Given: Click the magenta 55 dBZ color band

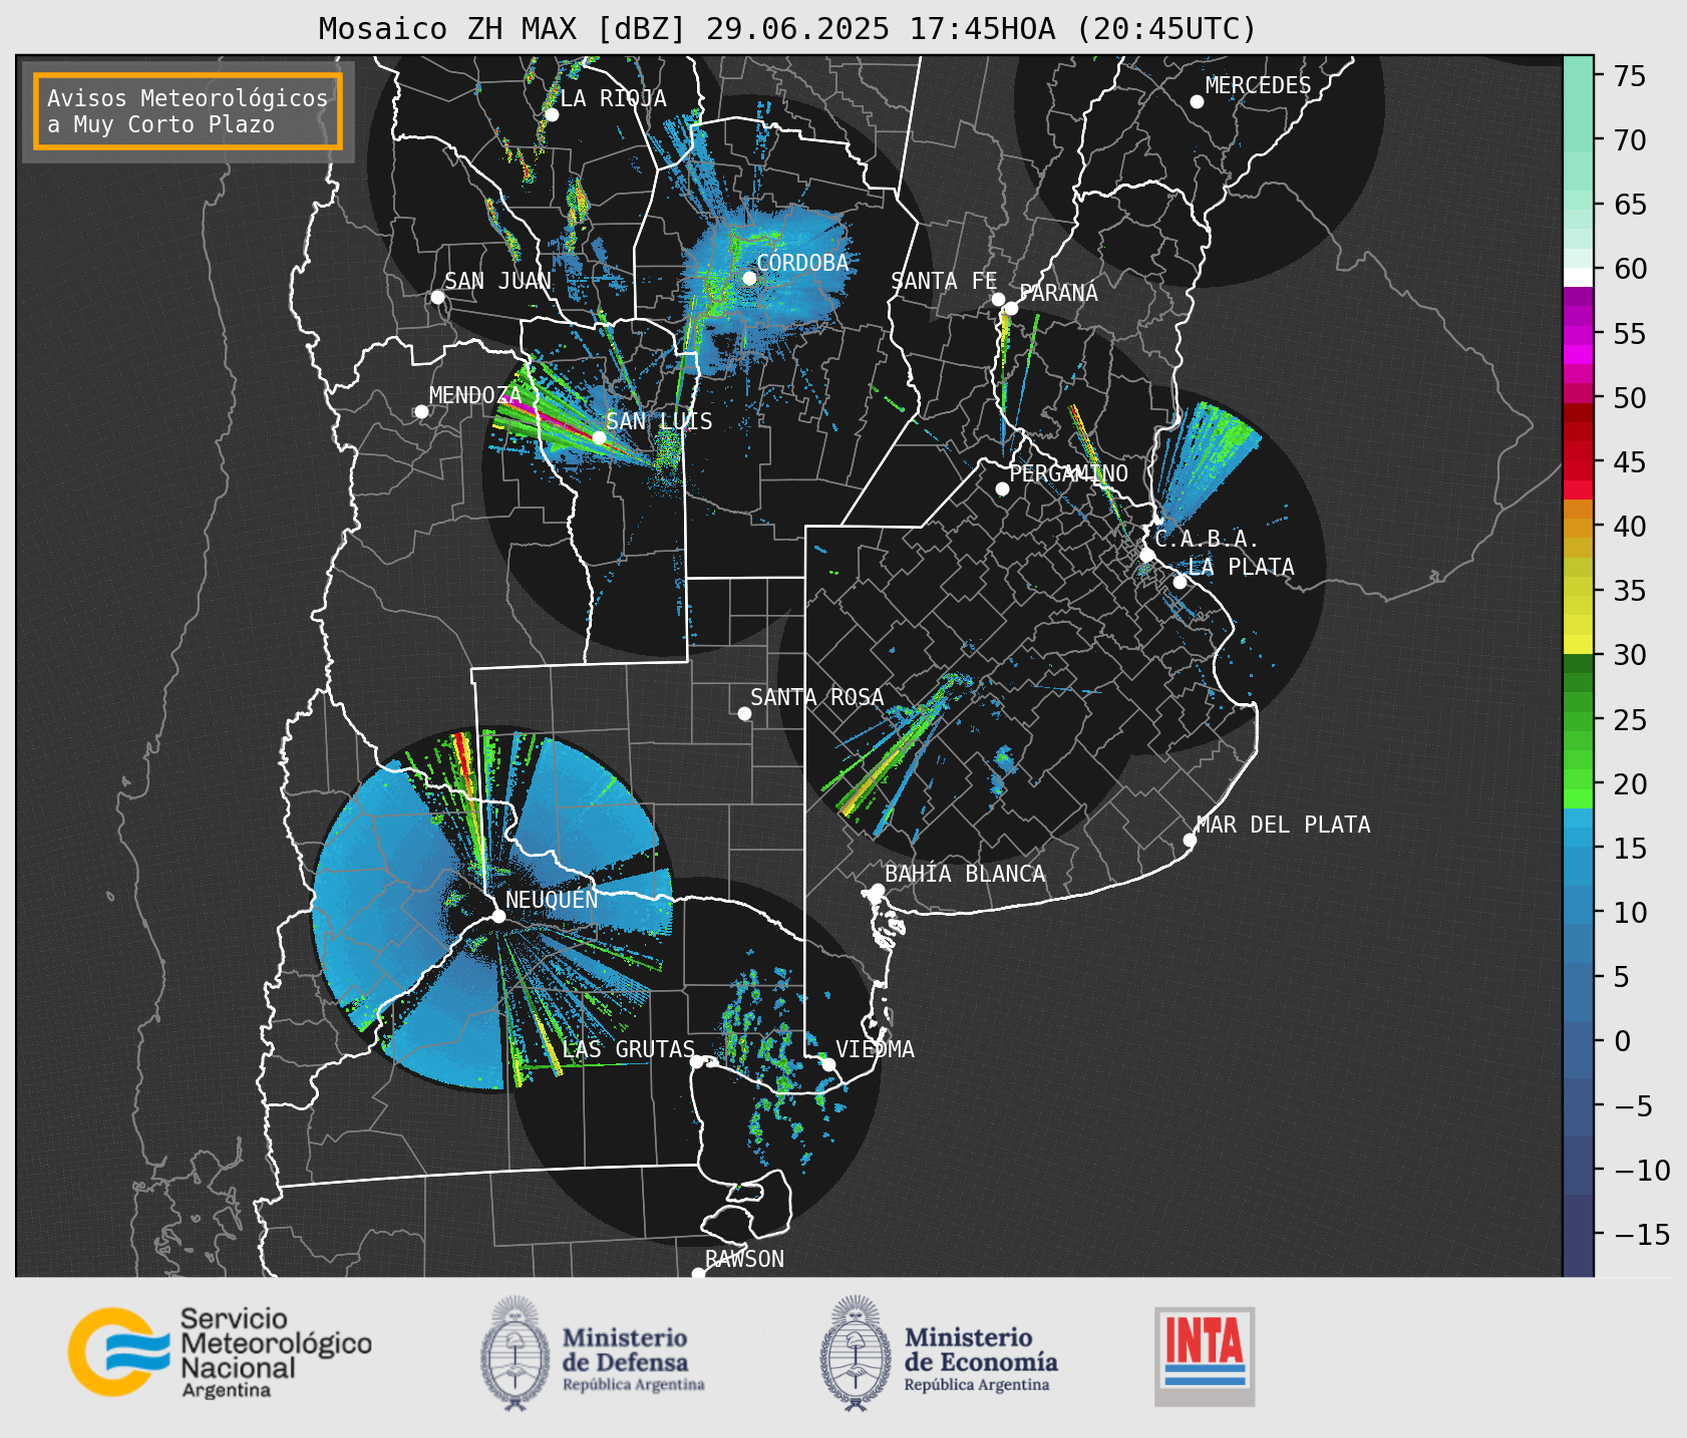Looking at the screenshot, I should coord(1577,334).
